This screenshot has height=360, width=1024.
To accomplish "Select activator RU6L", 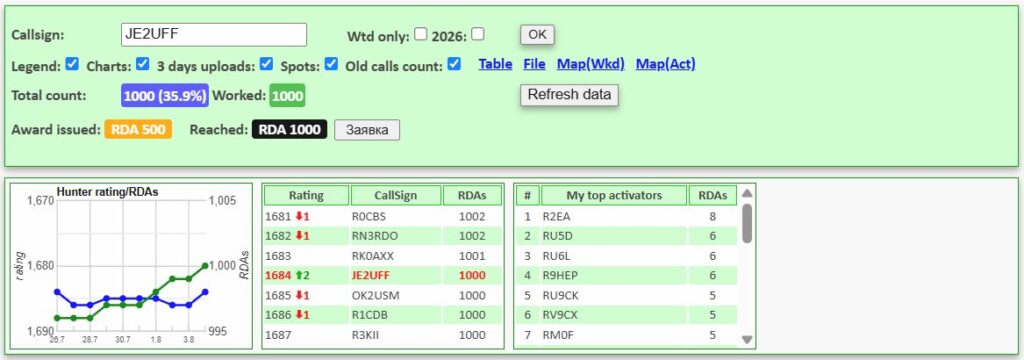I will coord(556,256).
